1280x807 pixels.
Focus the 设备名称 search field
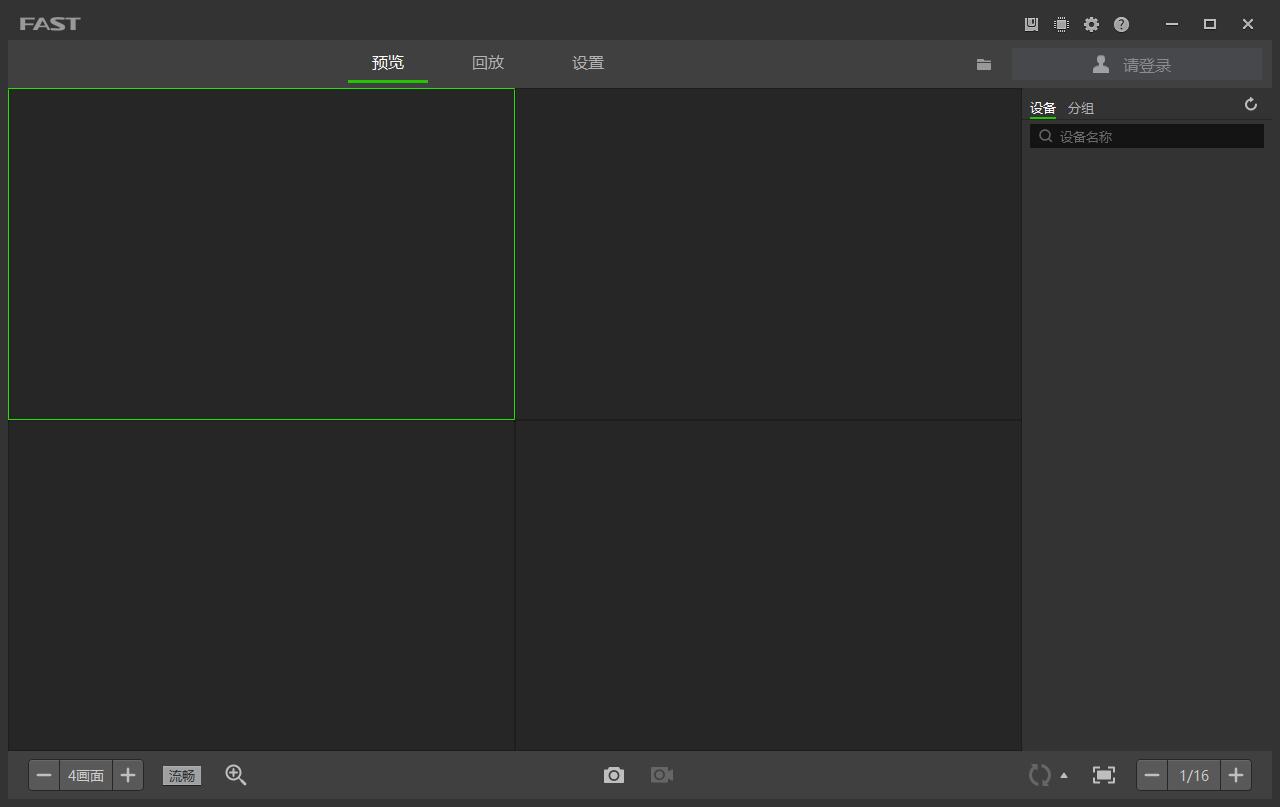(1147, 137)
